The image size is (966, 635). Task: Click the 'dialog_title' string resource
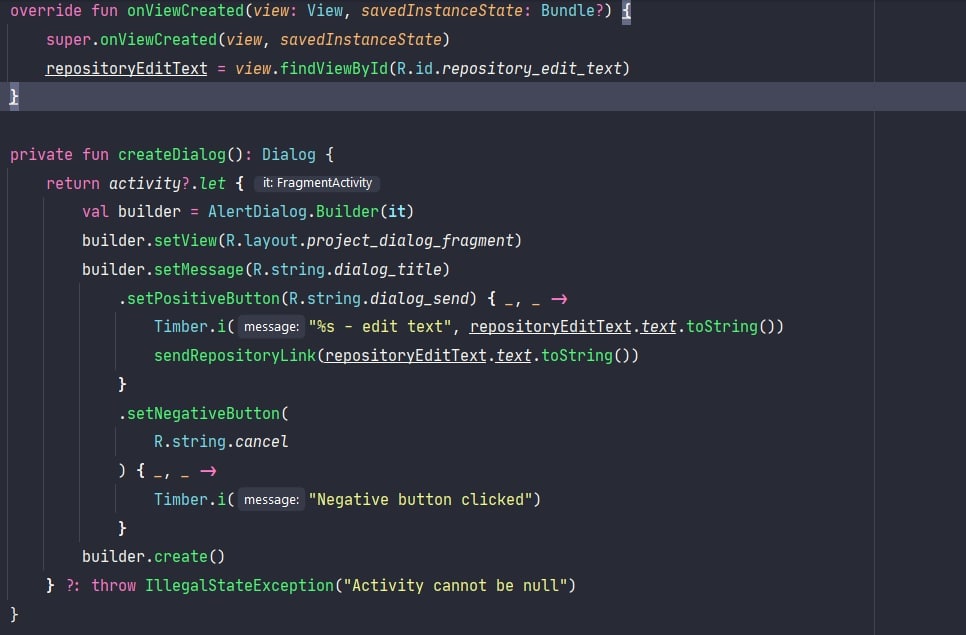(x=388, y=270)
